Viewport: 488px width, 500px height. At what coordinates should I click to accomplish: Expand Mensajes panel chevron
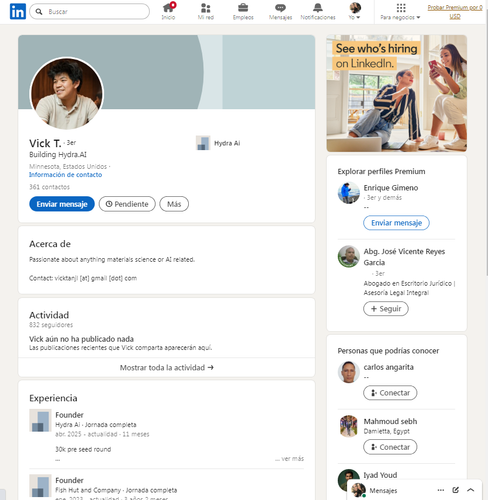coord(471,490)
